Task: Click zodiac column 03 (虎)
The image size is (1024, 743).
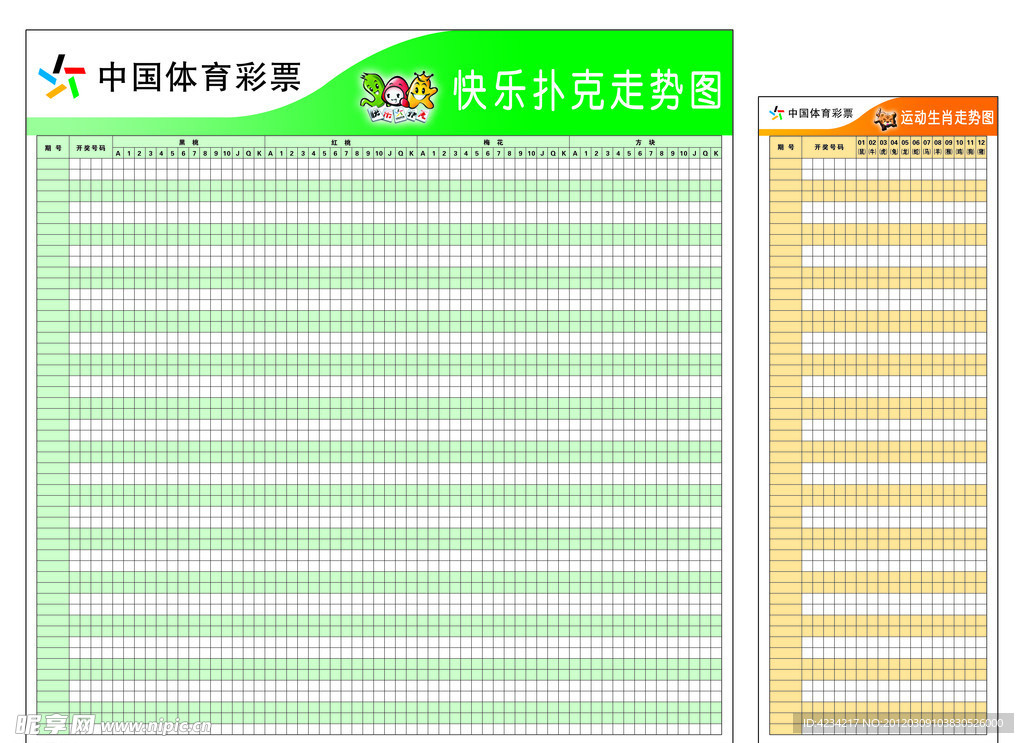Action: coord(883,147)
